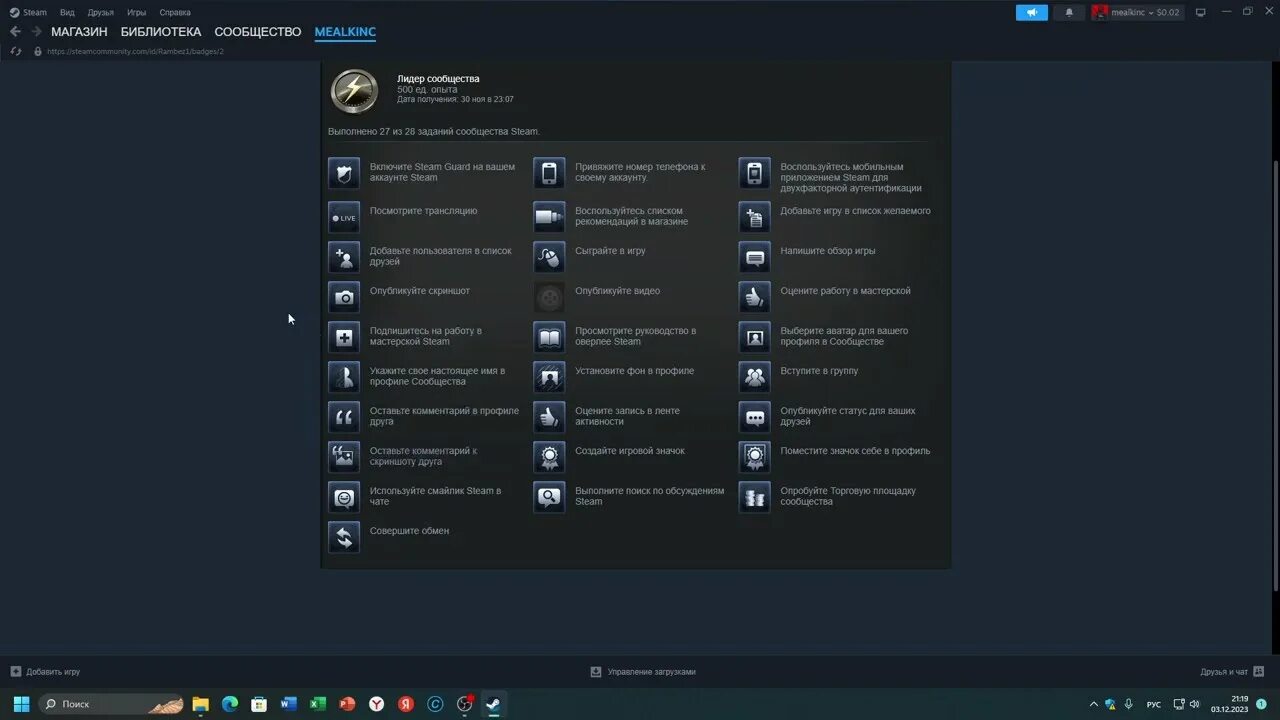The height and width of the screenshot is (720, 1280).
Task: Go to the БИБЛИОТЕКА tab
Action: tap(161, 32)
